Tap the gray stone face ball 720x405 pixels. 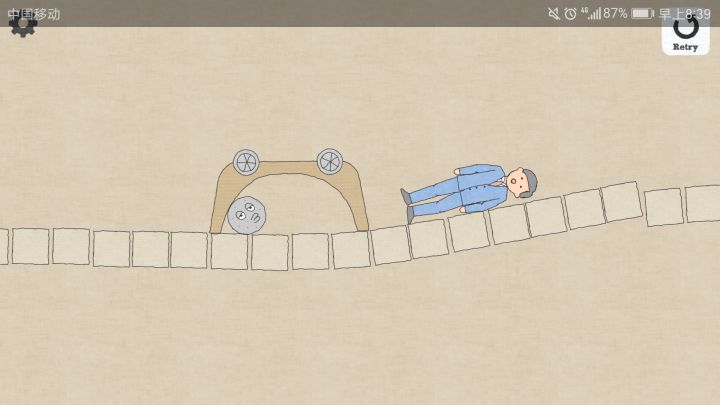(247, 215)
